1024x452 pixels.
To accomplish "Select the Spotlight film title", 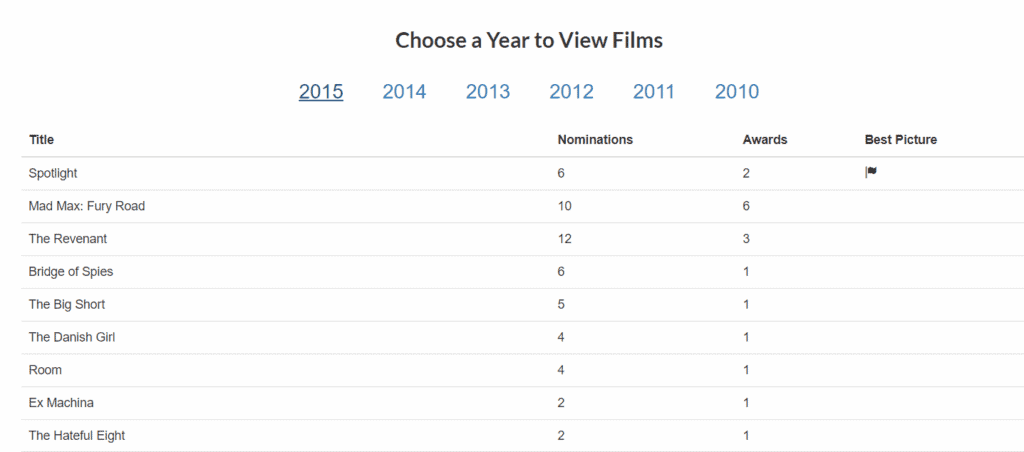I will (x=53, y=174).
